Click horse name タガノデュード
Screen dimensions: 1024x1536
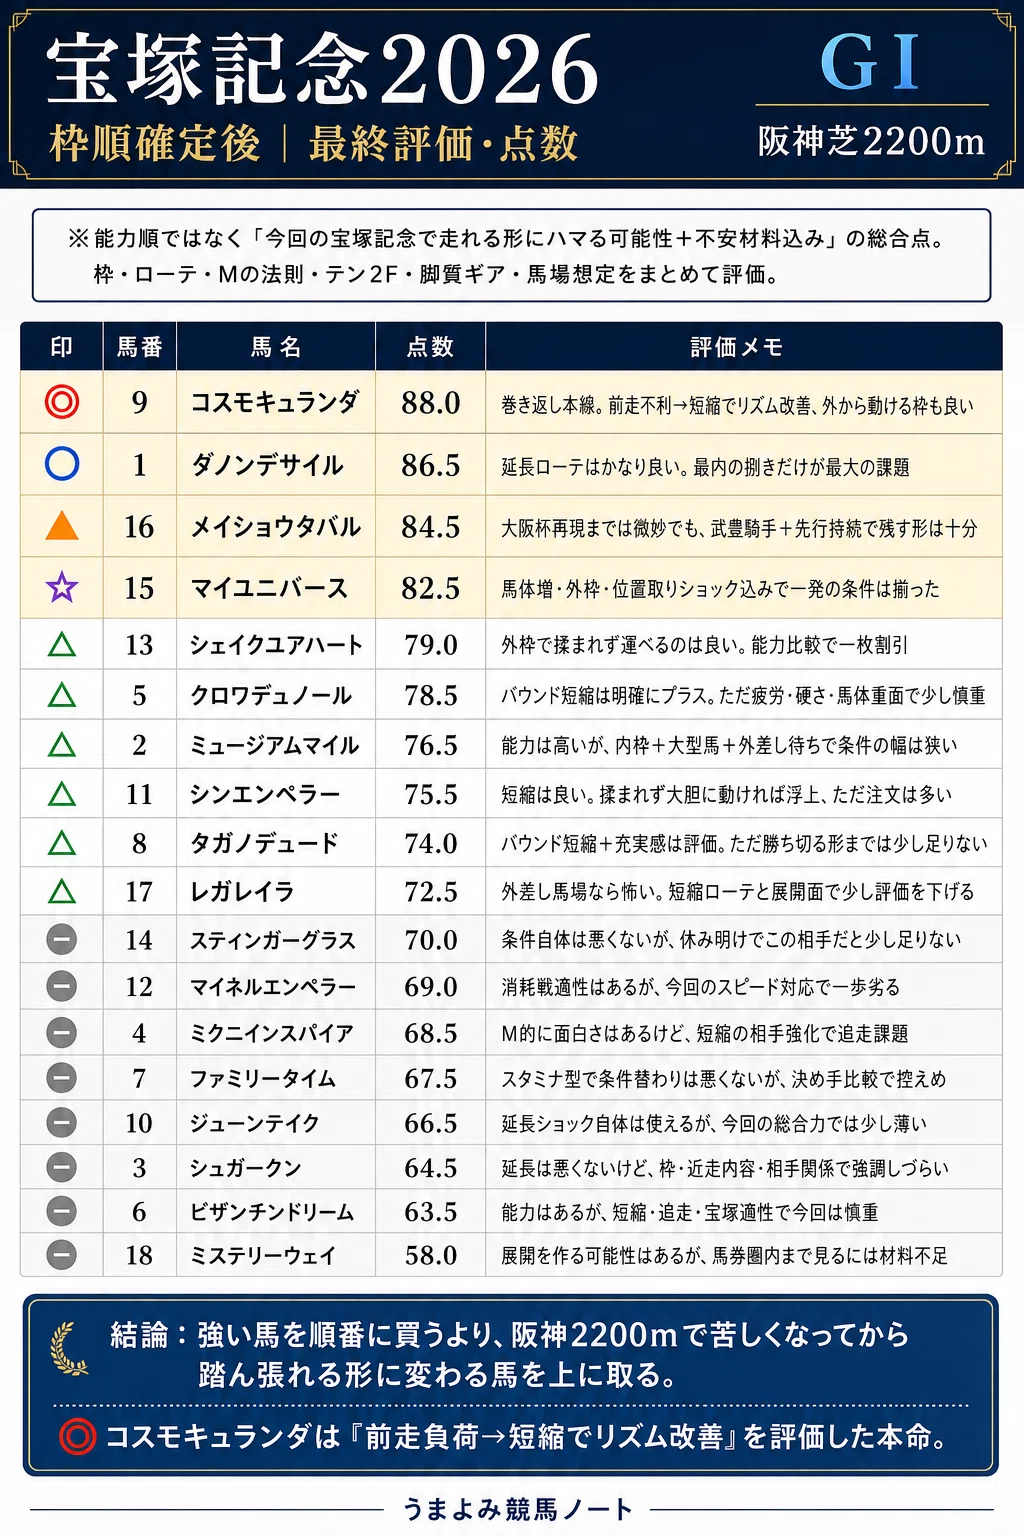click(x=265, y=843)
